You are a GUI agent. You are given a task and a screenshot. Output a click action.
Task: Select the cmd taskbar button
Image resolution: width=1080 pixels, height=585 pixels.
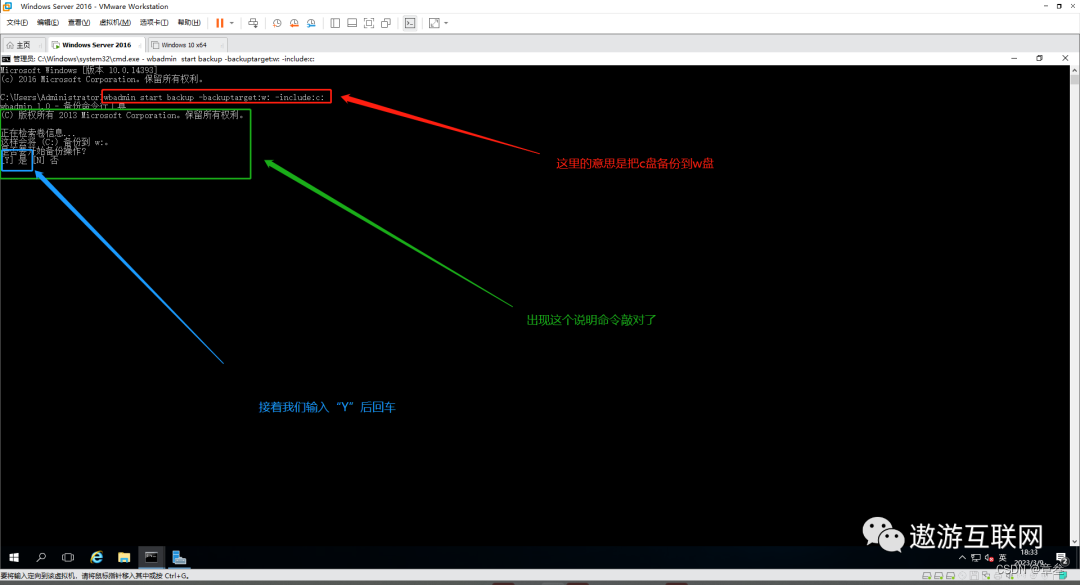point(152,557)
